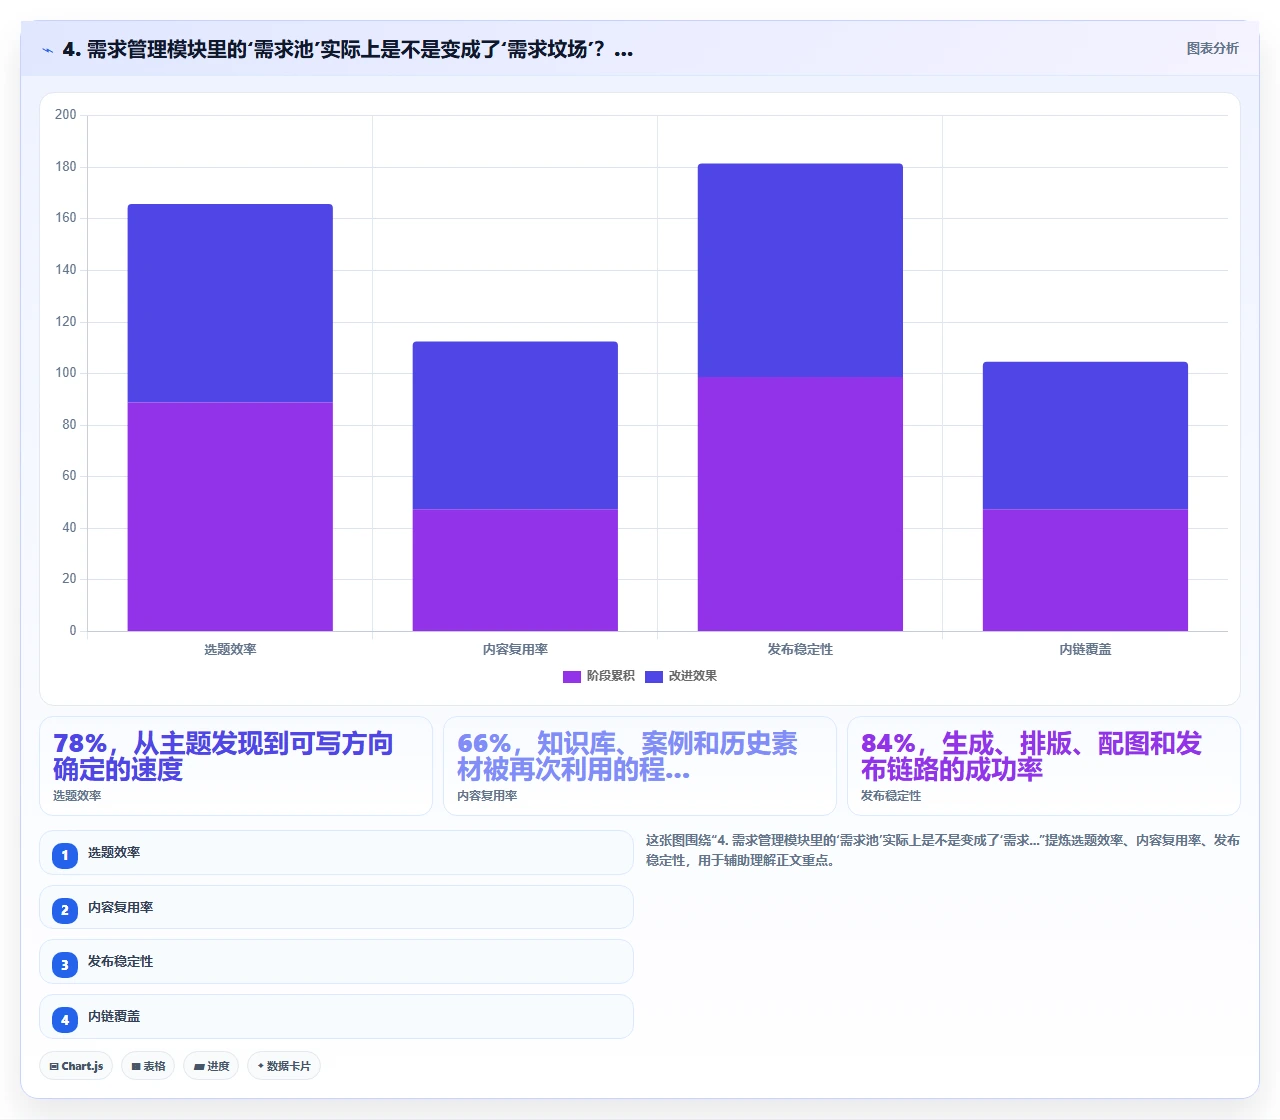Click the 100 y-axis value

[x=66, y=373]
